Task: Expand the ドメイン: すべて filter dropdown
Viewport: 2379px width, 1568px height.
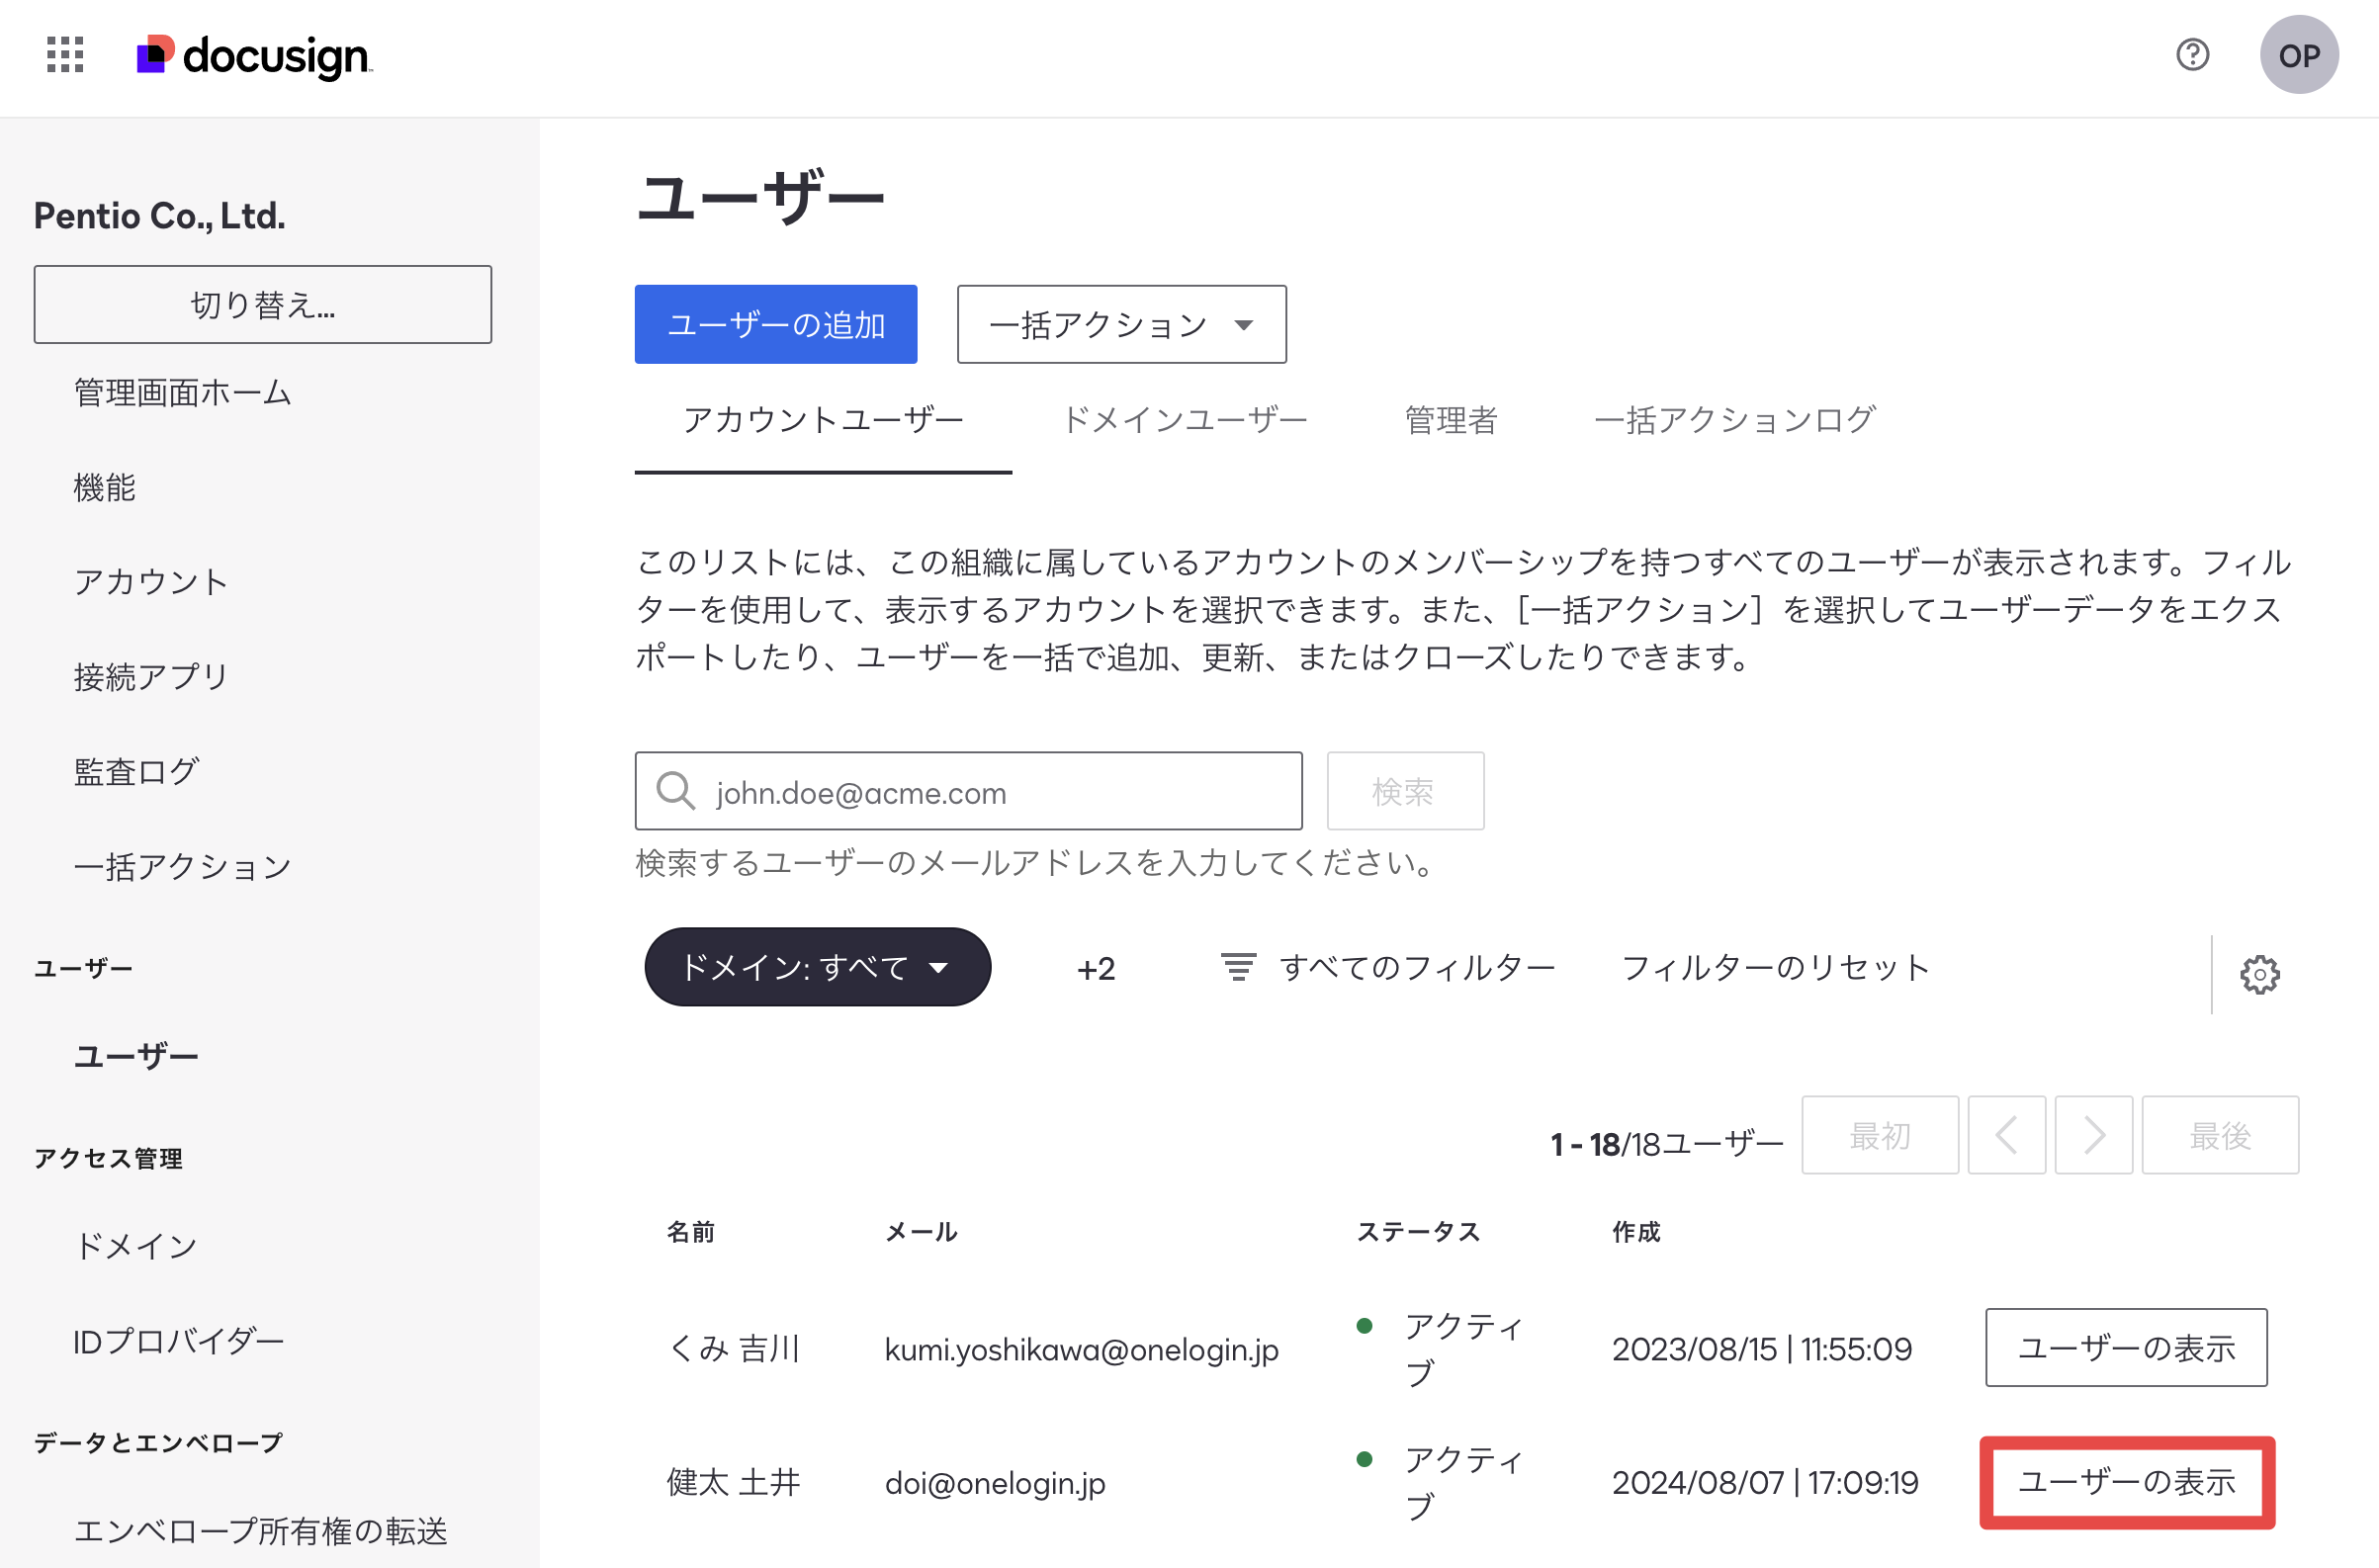Action: (x=817, y=967)
